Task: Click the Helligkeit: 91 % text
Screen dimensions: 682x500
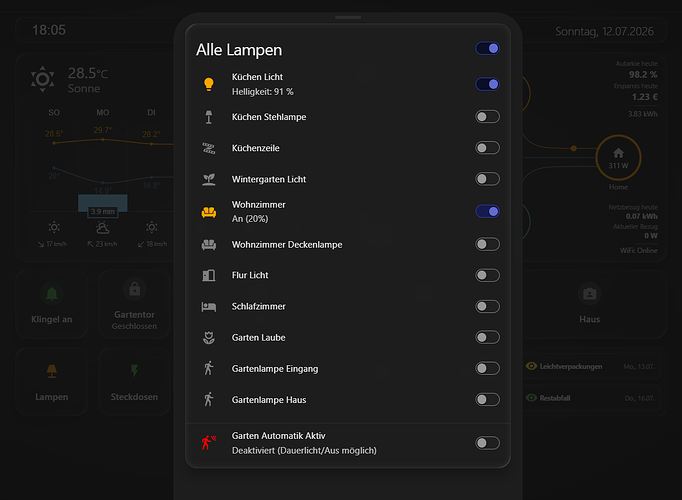Action: (x=262, y=92)
